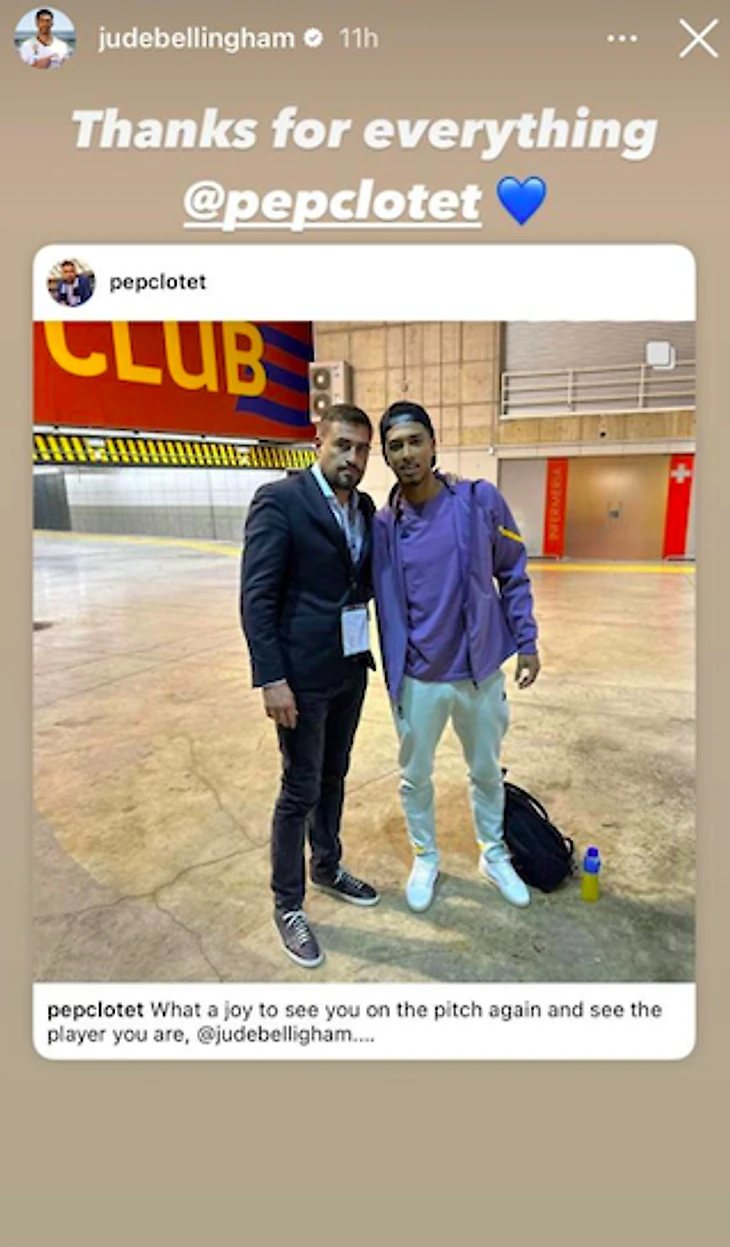Screen dimensions: 730x1247
Task: Open the three-dot story options menu
Action: pyautogui.click(x=622, y=39)
